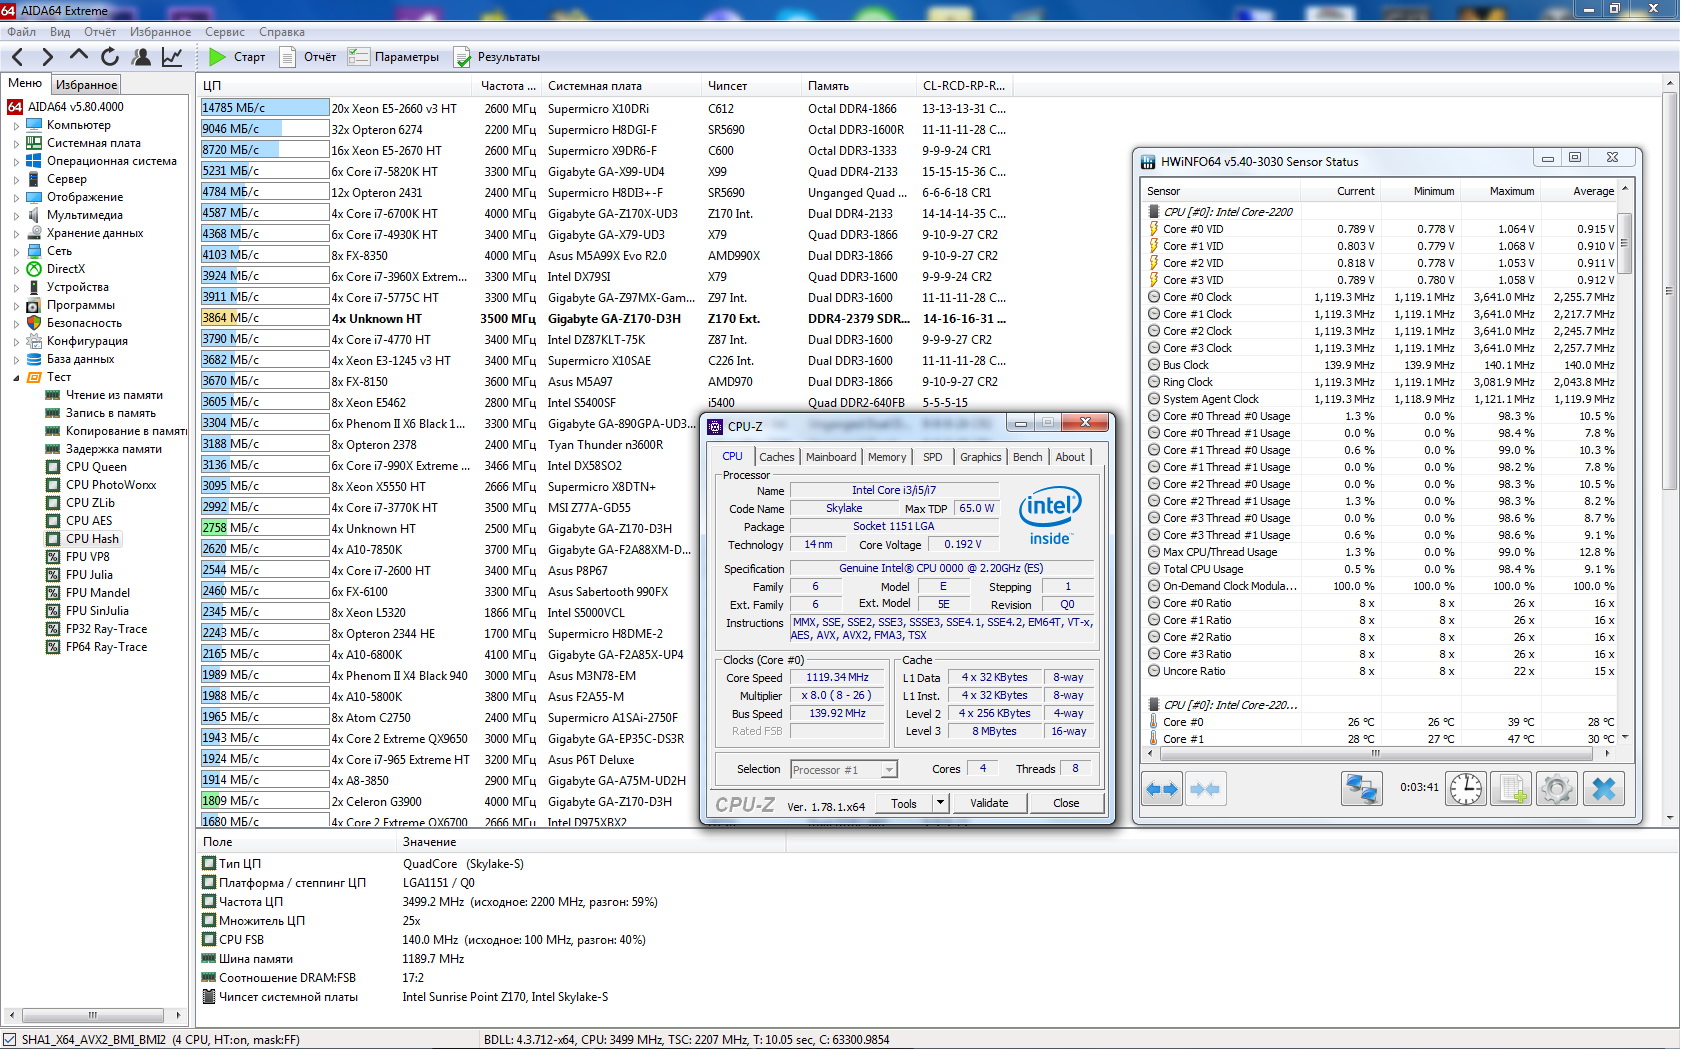Expand the Устройства tree node
Image resolution: width=1682 pixels, height=1049 pixels.
pos(16,287)
